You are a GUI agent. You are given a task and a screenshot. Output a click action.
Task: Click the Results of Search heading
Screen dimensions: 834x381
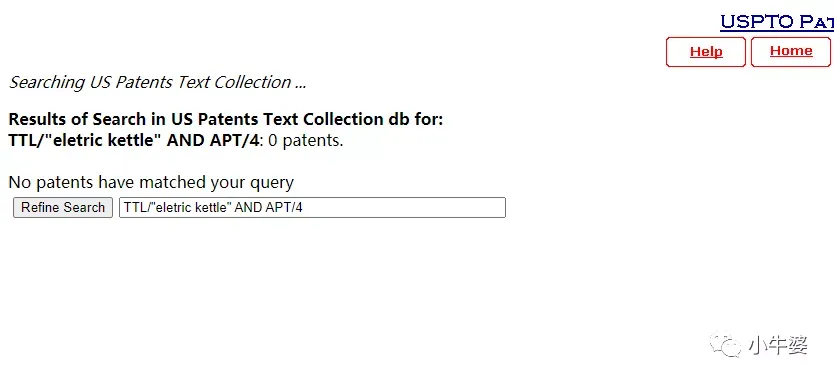[226, 119]
